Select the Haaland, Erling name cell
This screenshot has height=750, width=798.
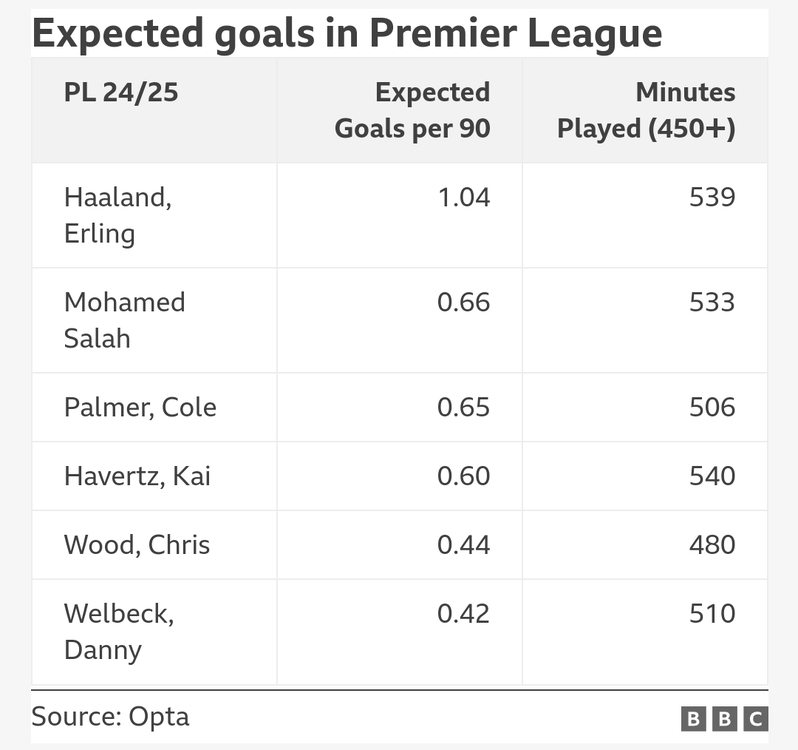154,215
